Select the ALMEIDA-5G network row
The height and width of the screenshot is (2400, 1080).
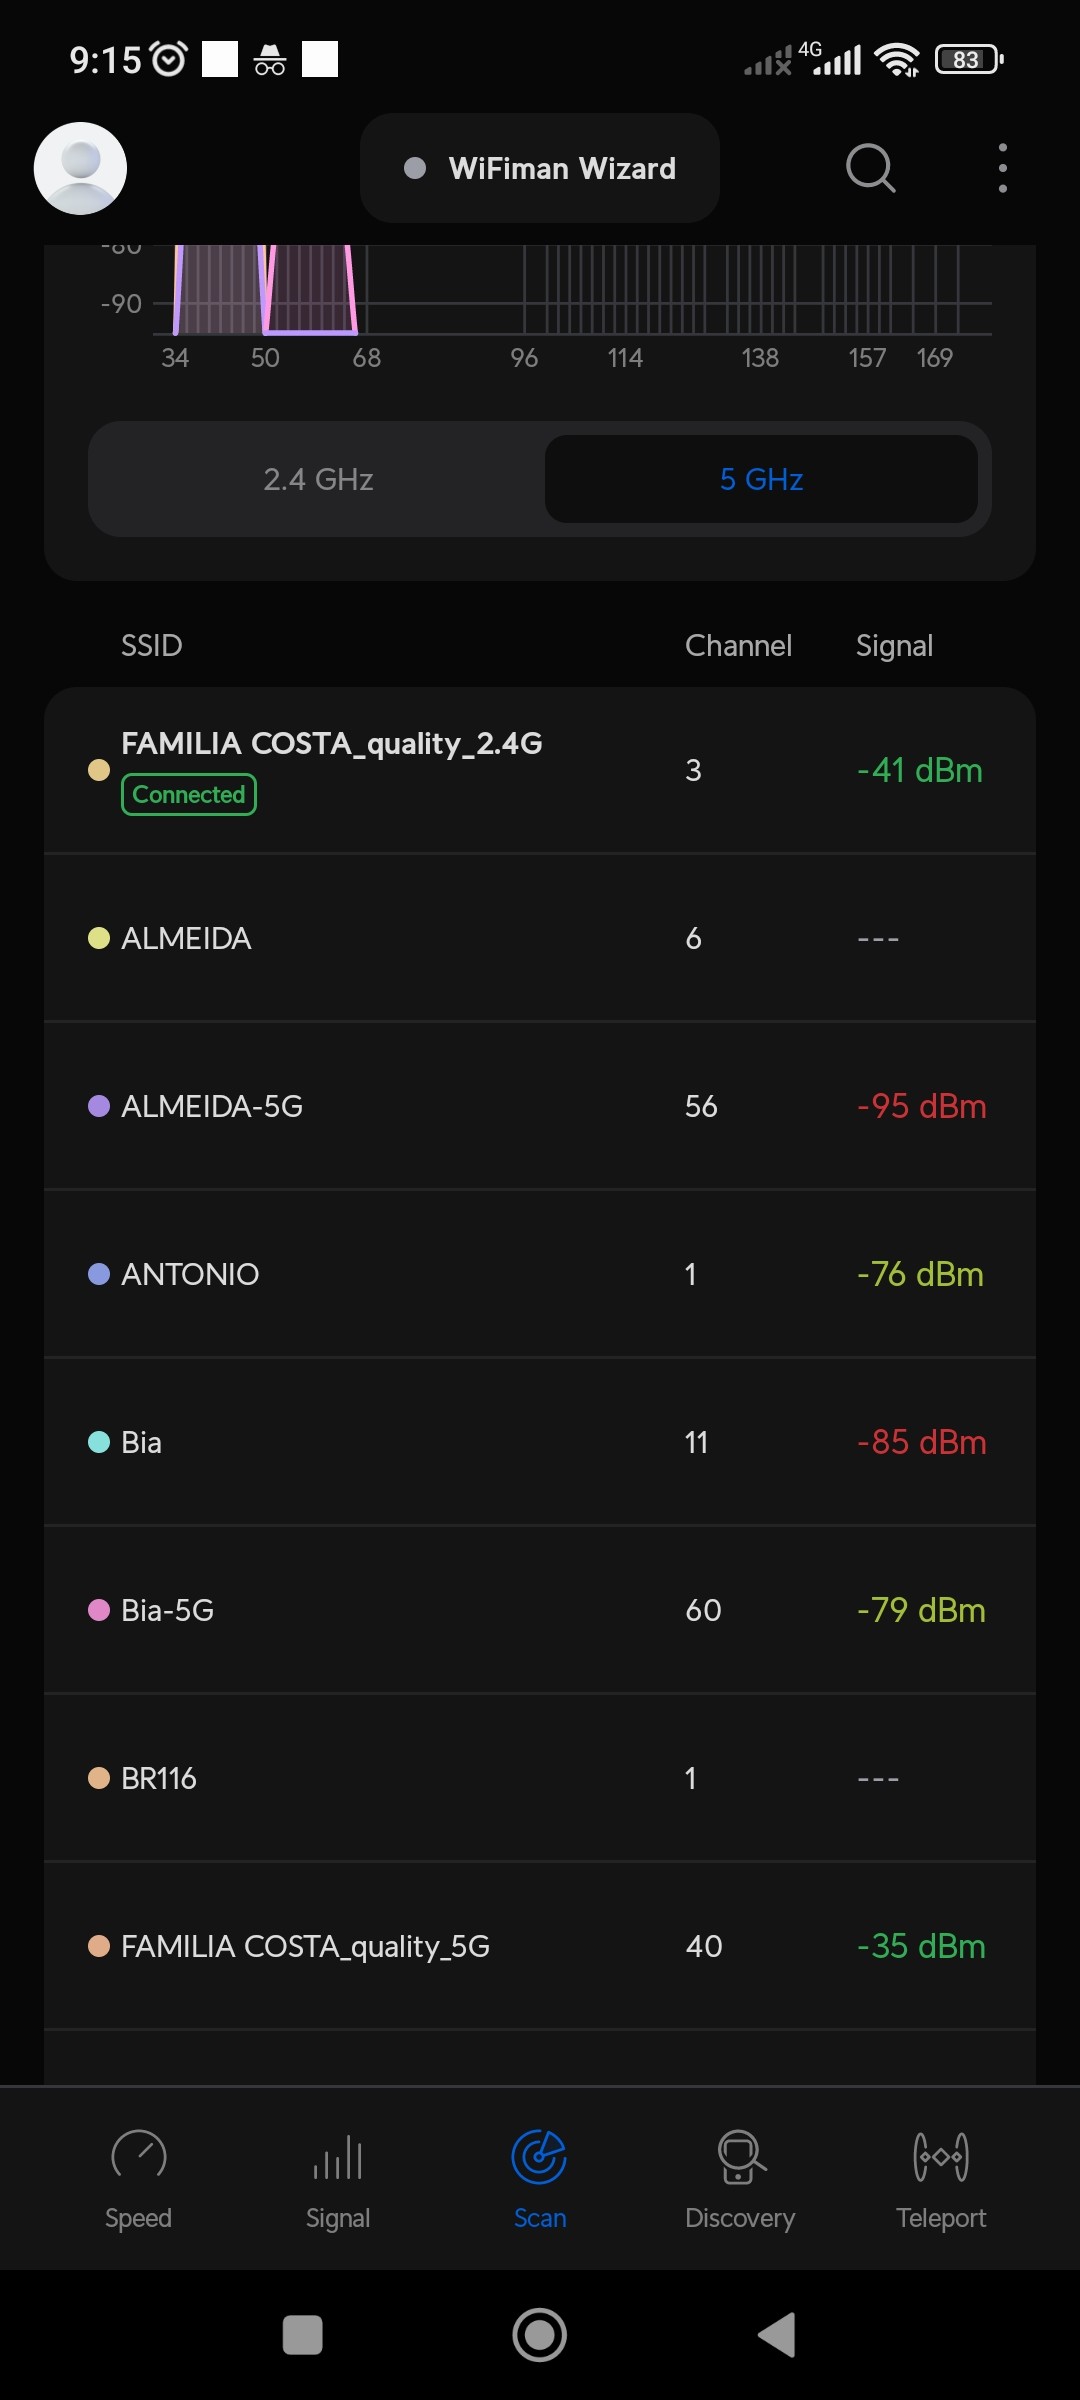point(540,1106)
